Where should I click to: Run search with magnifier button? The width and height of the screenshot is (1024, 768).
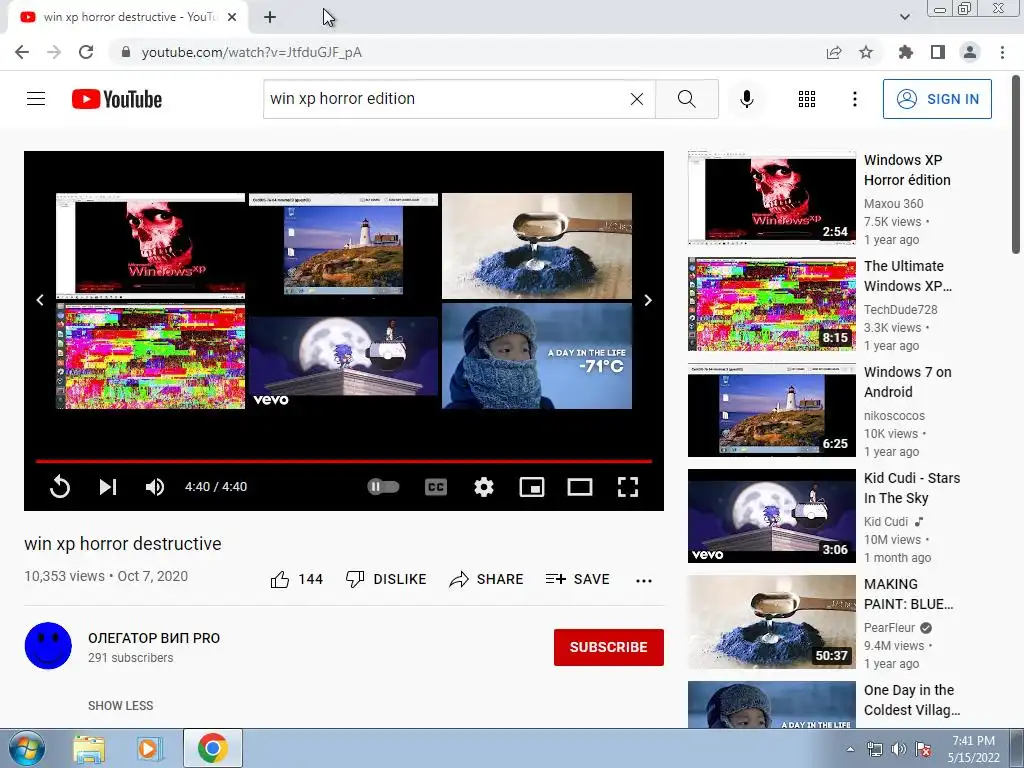coord(686,99)
